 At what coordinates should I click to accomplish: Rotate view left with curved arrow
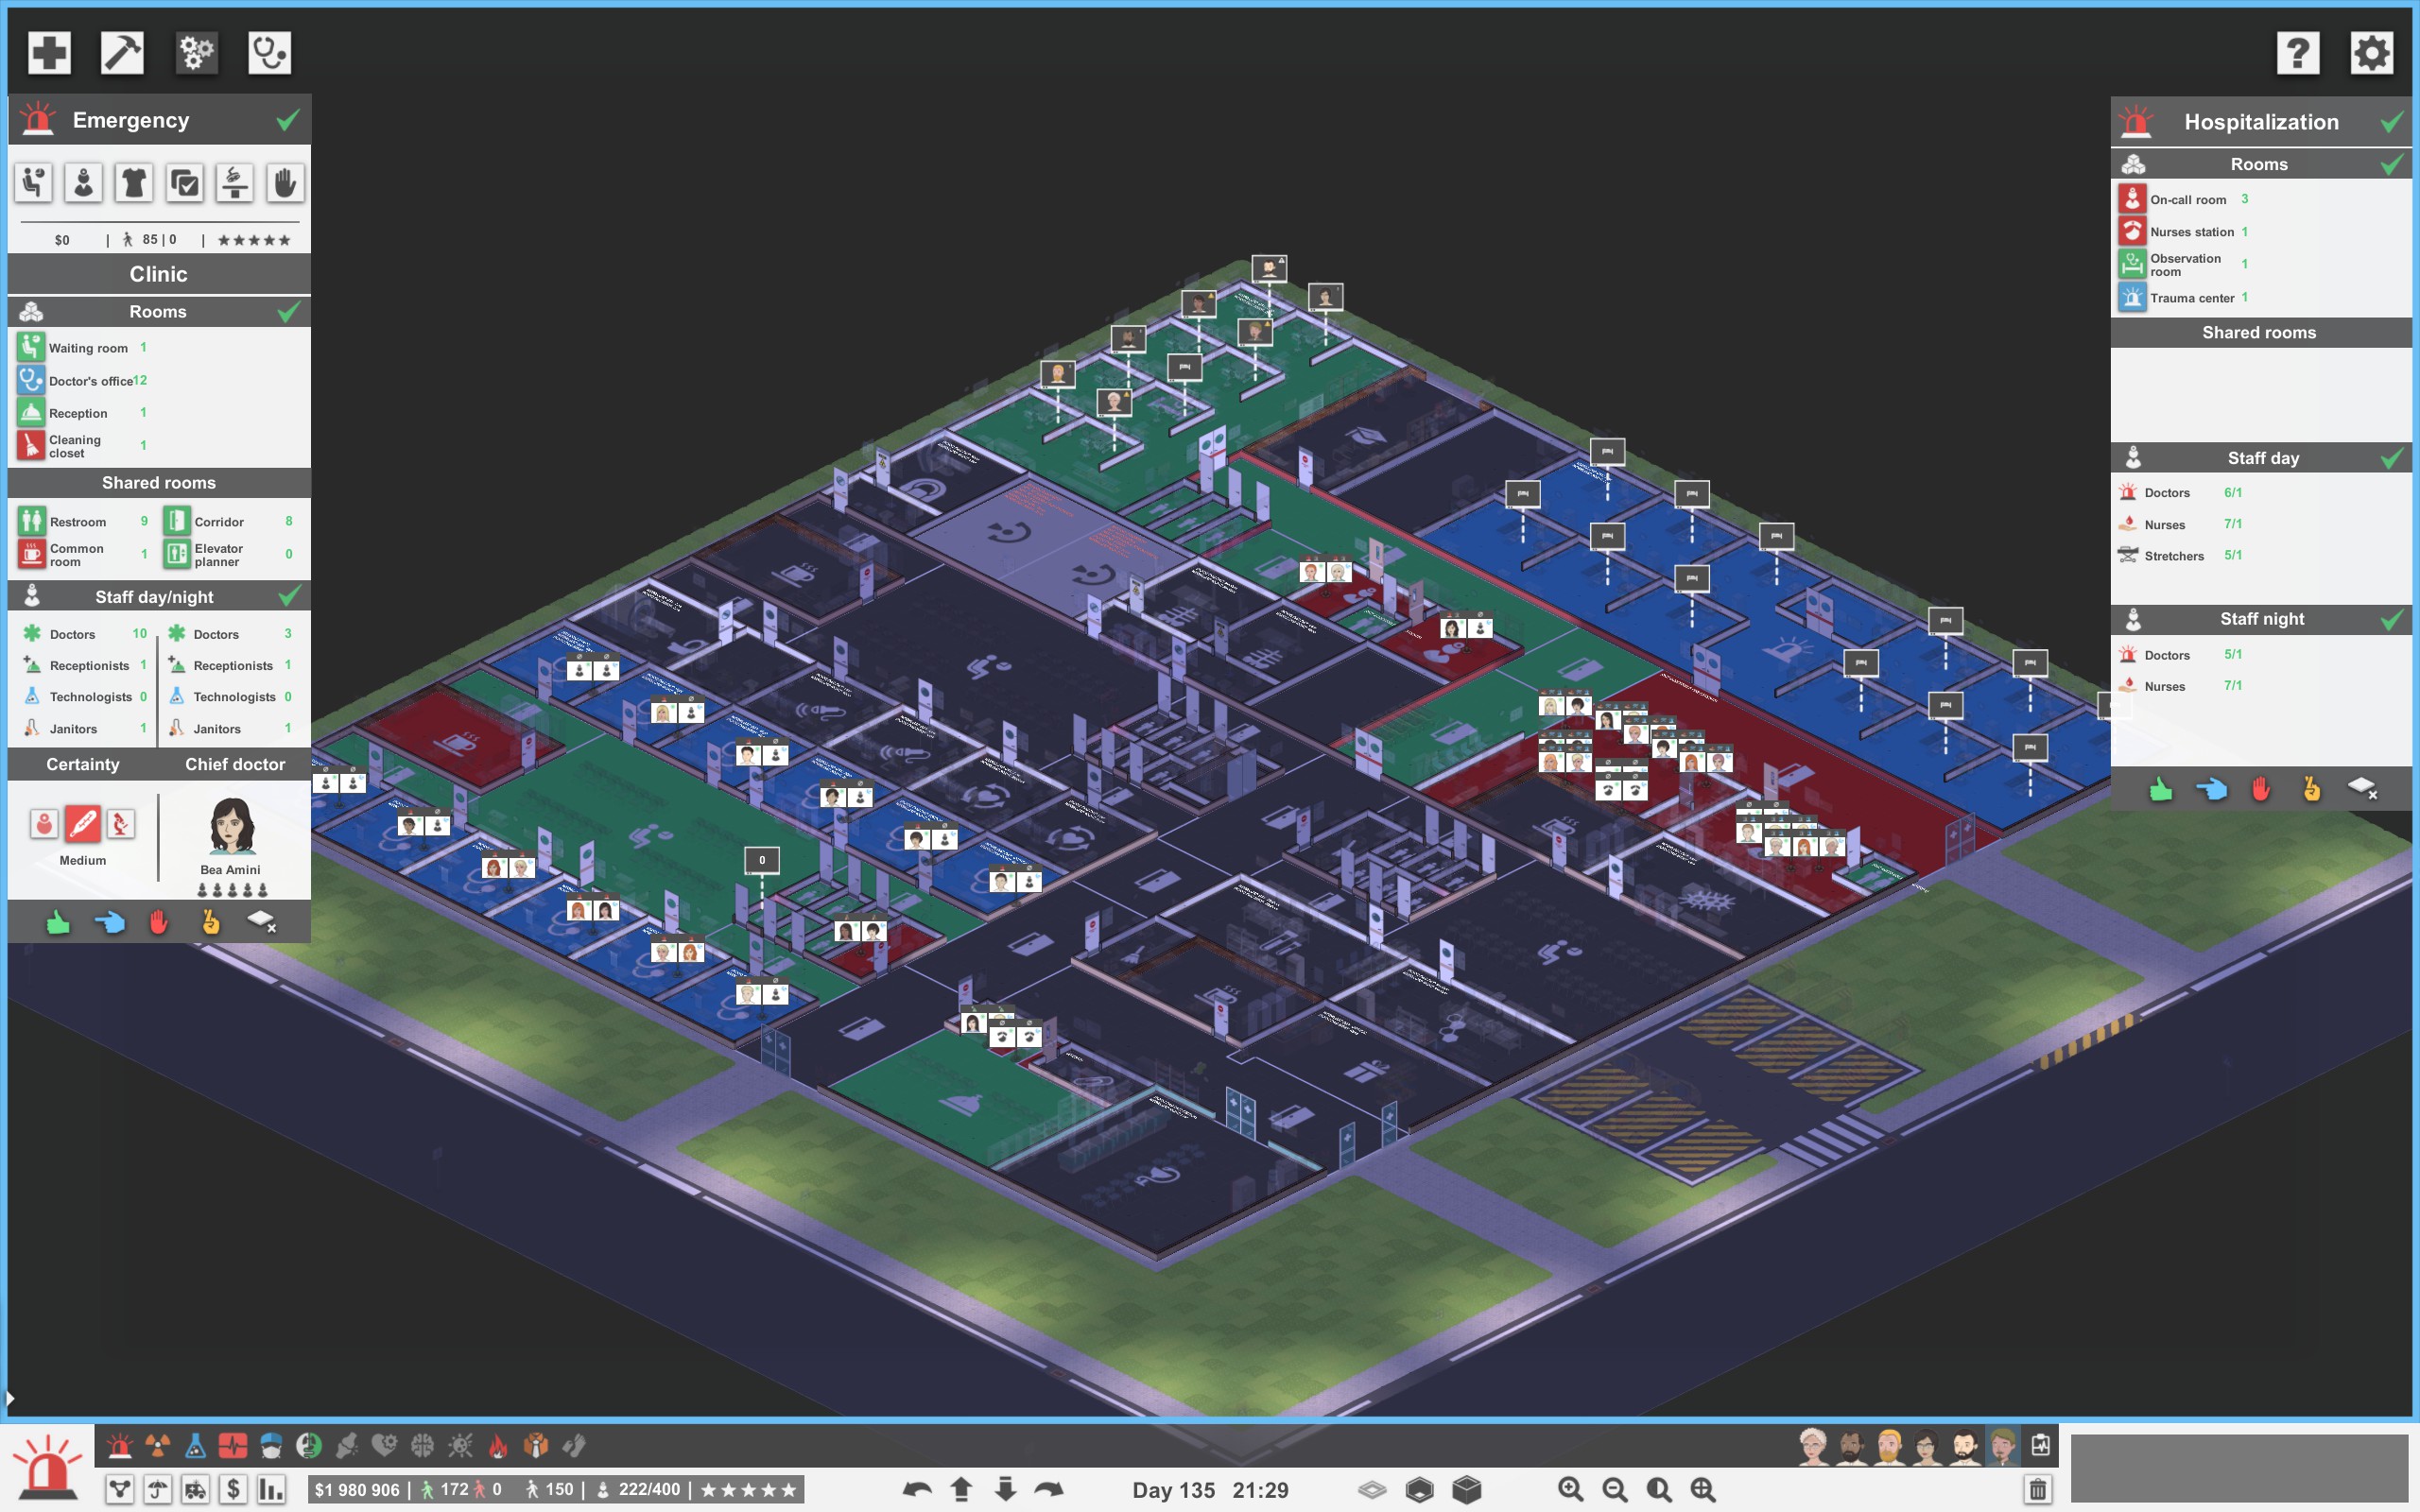click(917, 1490)
